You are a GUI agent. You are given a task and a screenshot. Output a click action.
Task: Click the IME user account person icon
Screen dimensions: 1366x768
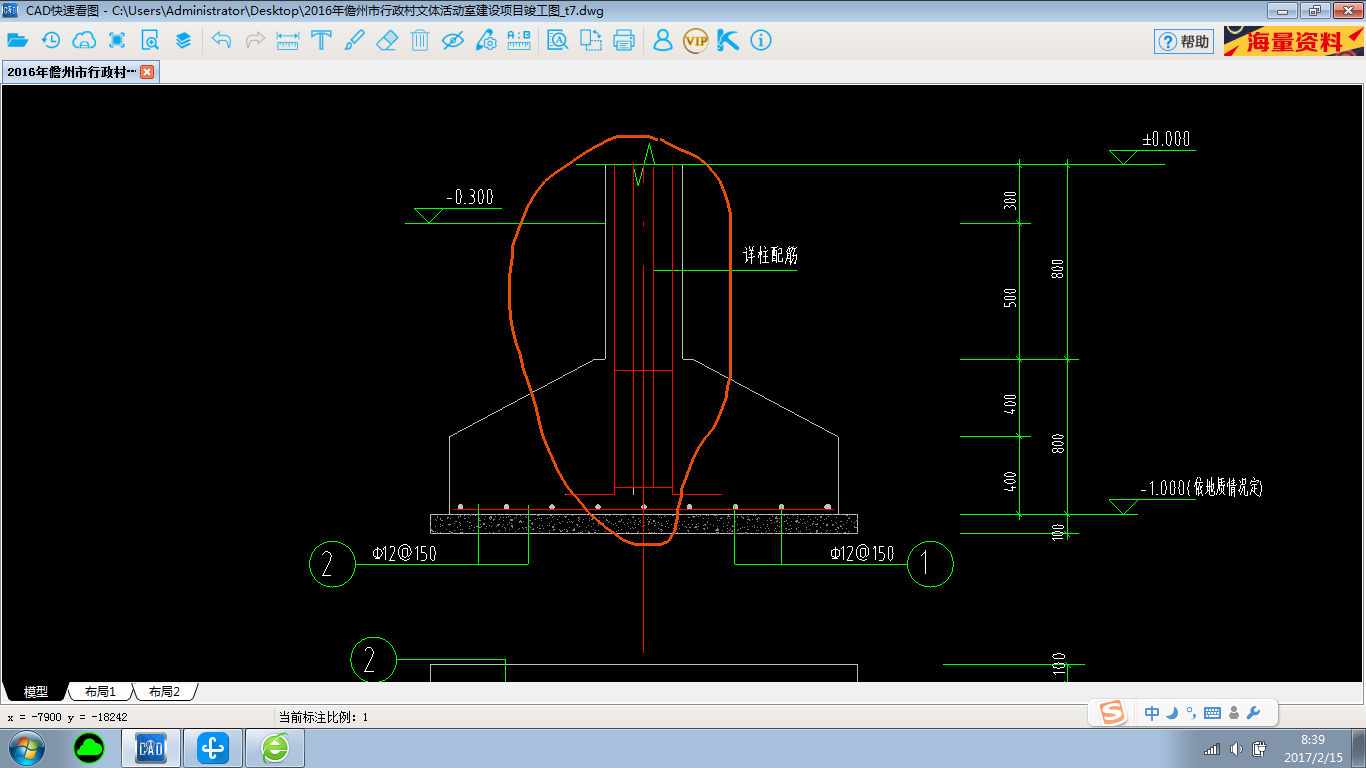(x=1233, y=713)
